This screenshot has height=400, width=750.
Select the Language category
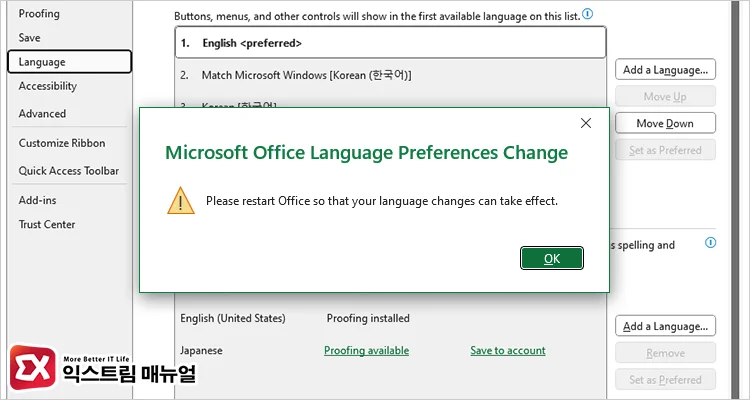coord(42,62)
